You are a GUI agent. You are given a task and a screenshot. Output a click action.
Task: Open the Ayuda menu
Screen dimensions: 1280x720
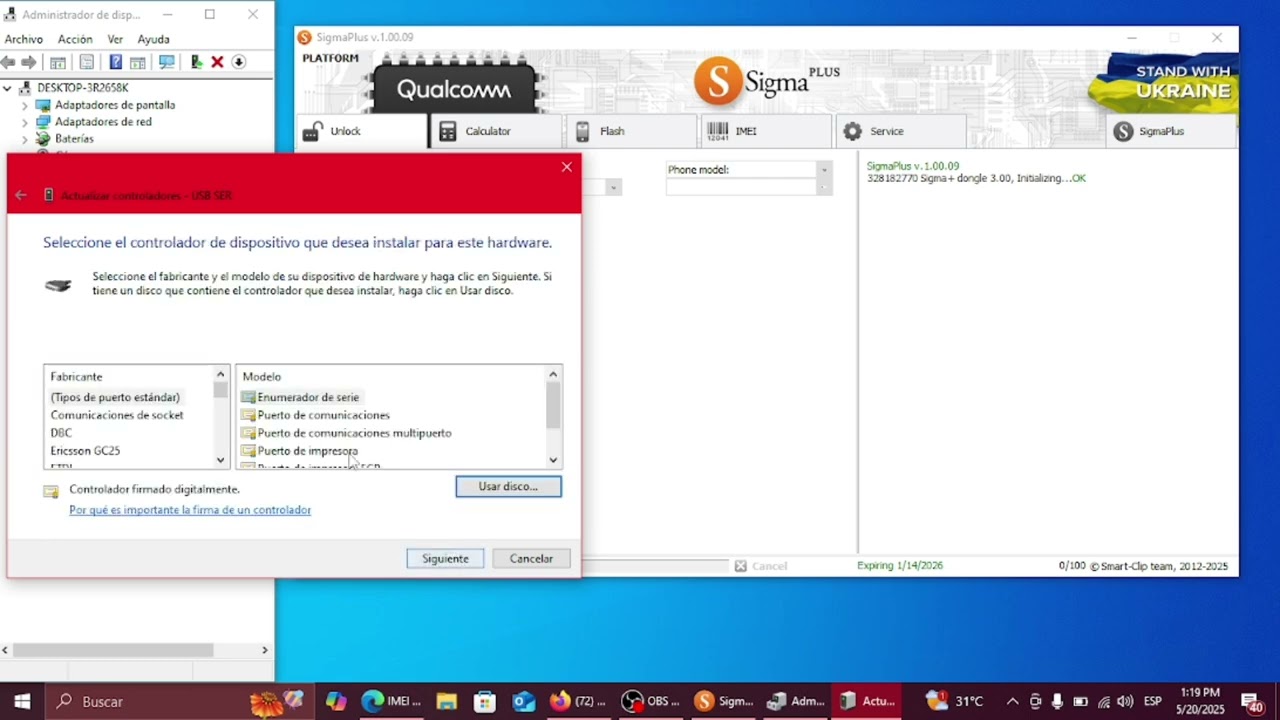pyautogui.click(x=153, y=39)
